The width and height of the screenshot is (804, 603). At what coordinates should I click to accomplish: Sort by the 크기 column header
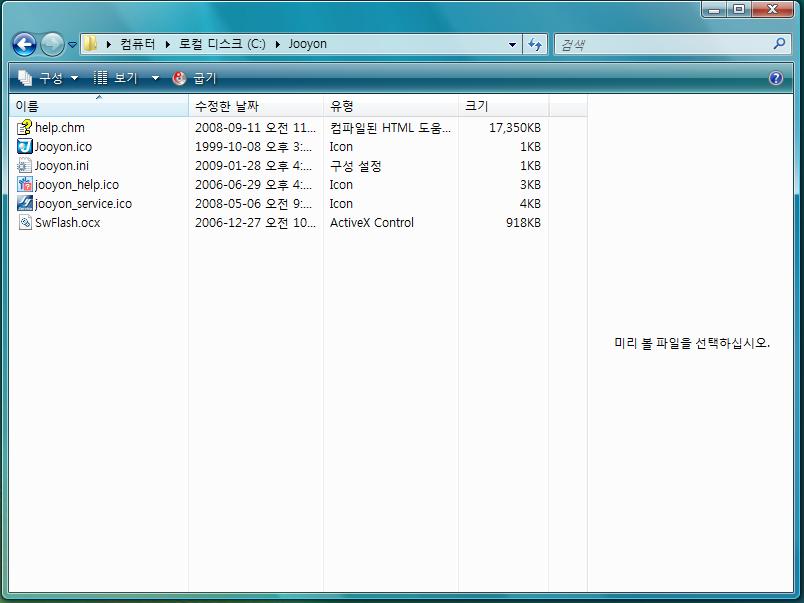pos(504,106)
